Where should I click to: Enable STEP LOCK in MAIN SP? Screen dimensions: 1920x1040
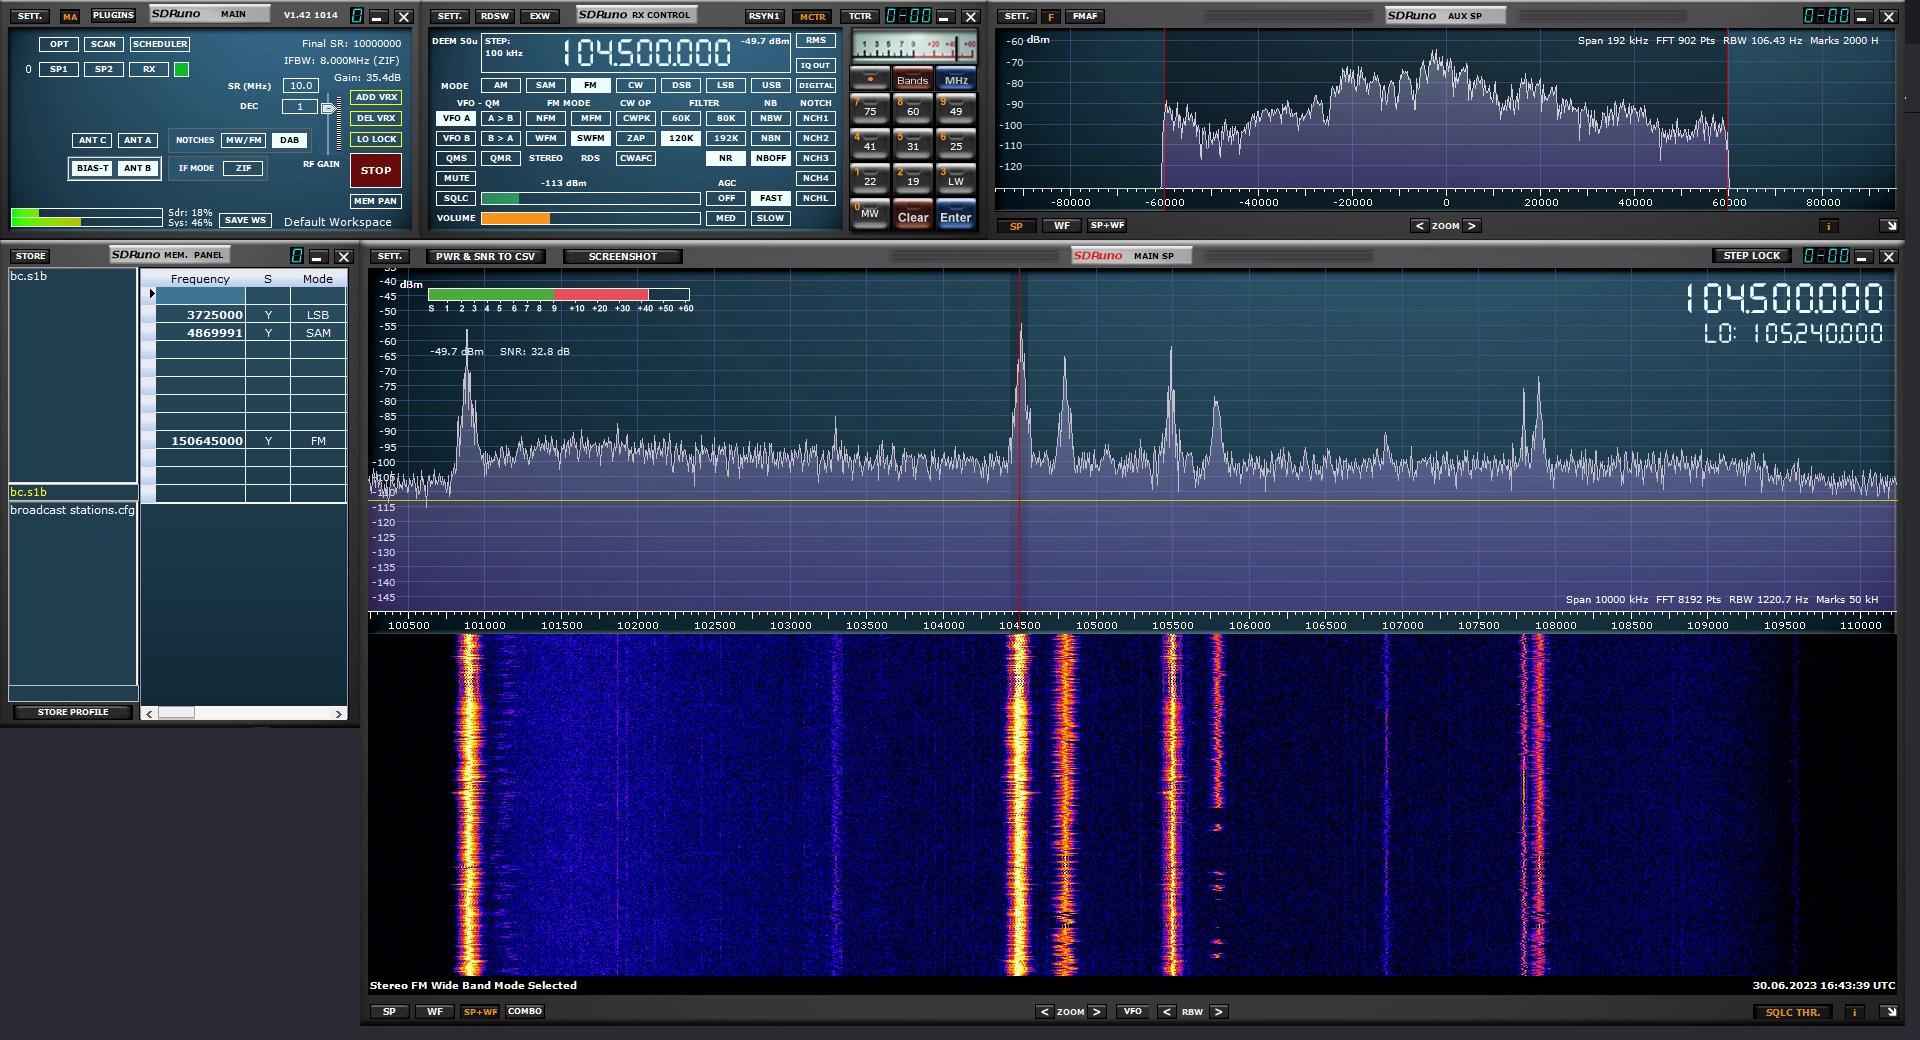[x=1752, y=256]
